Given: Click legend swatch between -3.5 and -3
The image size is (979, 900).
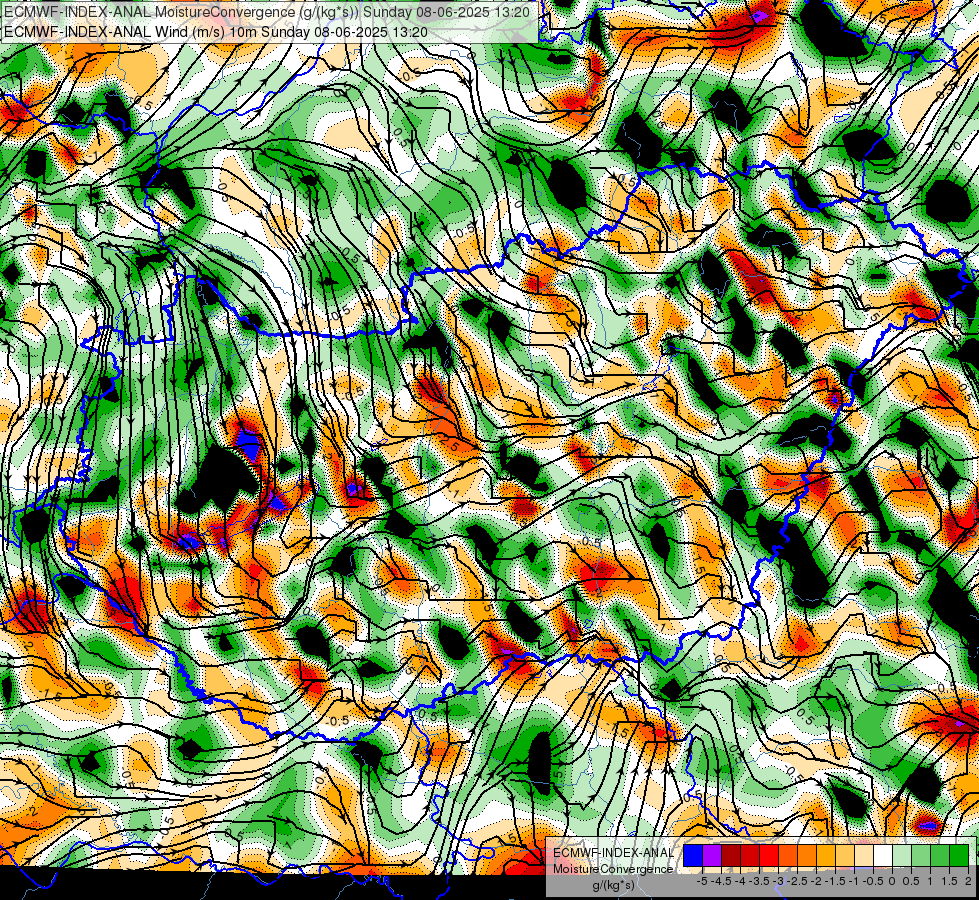Looking at the screenshot, I should pos(769,855).
